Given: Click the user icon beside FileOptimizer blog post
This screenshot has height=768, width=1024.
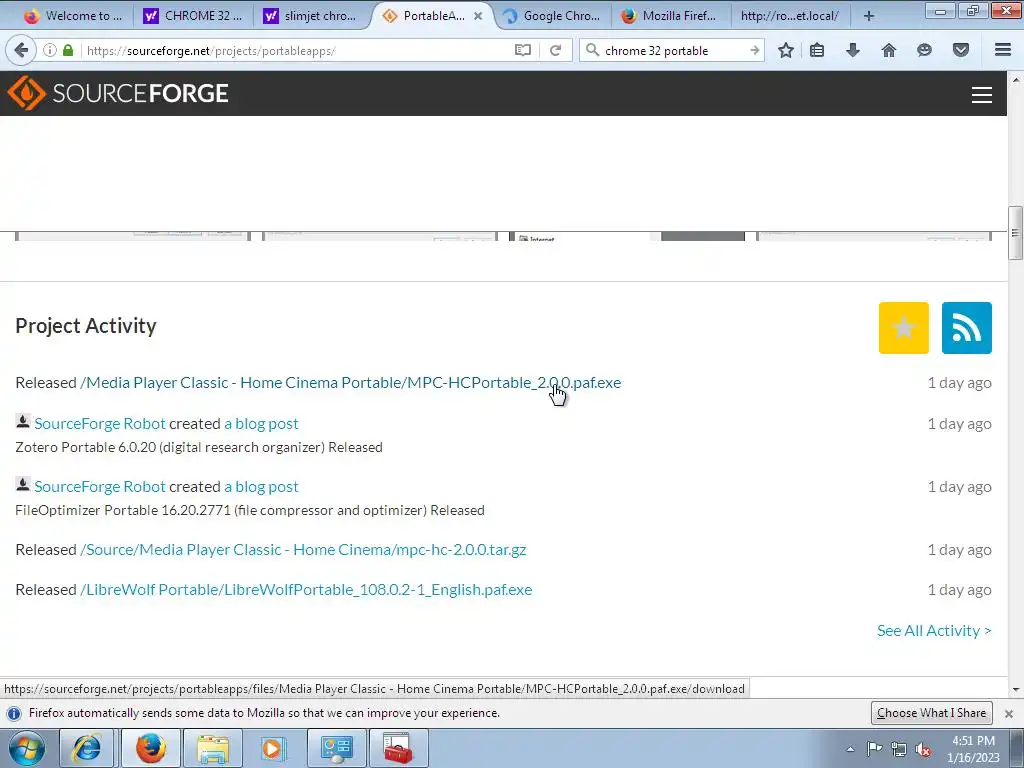Looking at the screenshot, I should click(23, 485).
